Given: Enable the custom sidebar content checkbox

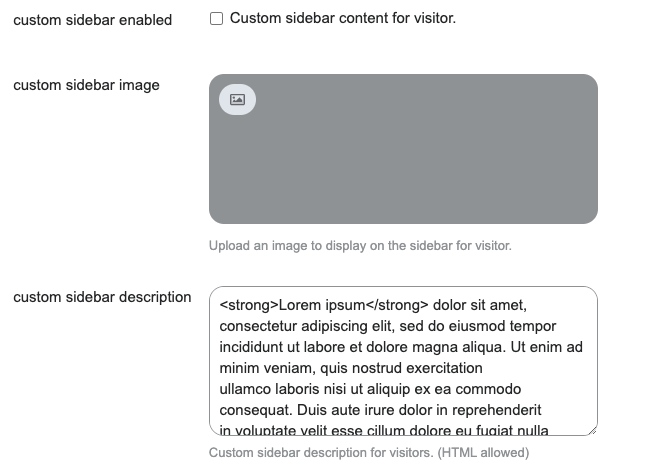Looking at the screenshot, I should [x=216, y=19].
